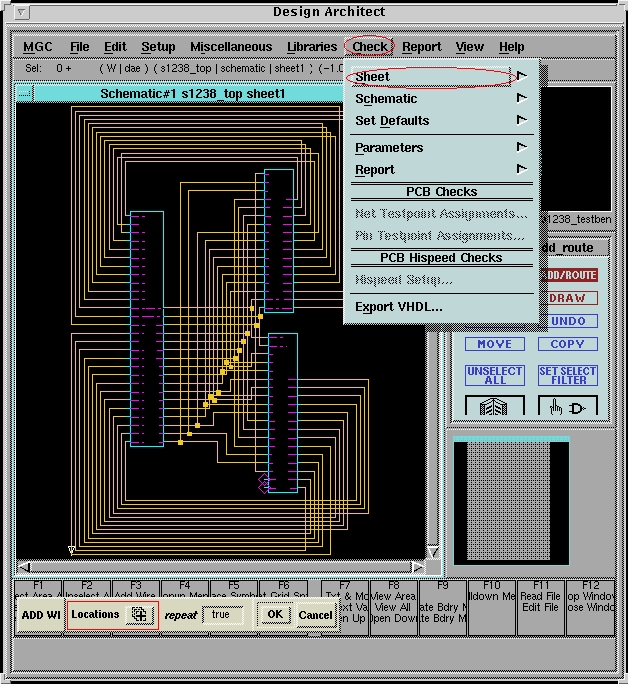Click OK in the Add Wire prompt bar
The width and height of the screenshot is (628, 684).
click(275, 615)
